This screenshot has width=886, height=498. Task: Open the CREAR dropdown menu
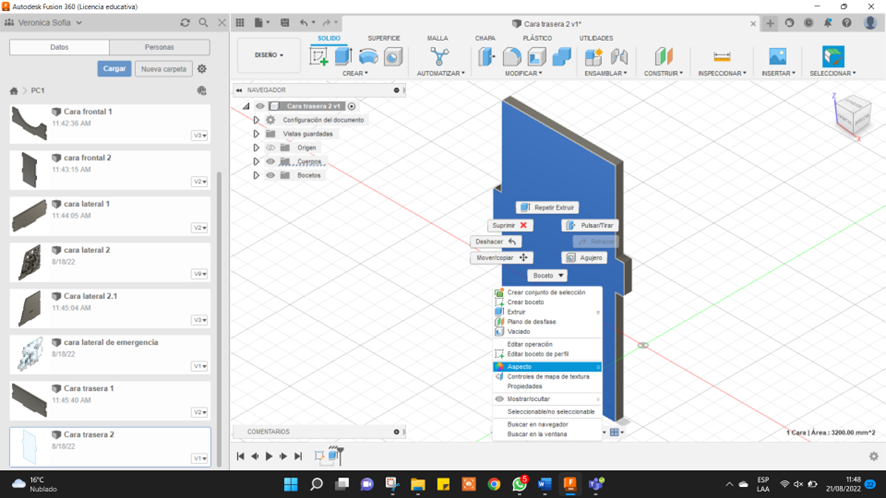pyautogui.click(x=355, y=73)
